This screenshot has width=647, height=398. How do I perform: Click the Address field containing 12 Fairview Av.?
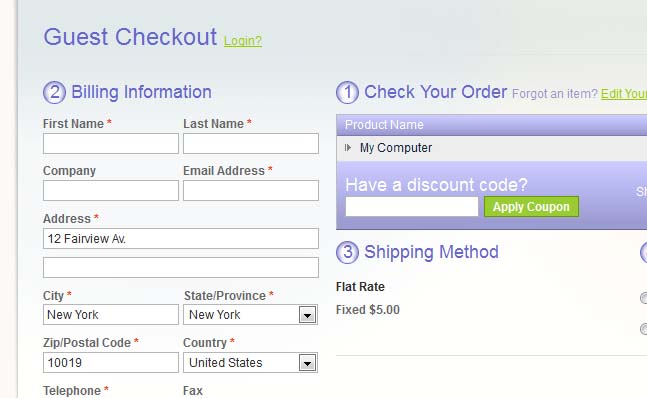[181, 238]
